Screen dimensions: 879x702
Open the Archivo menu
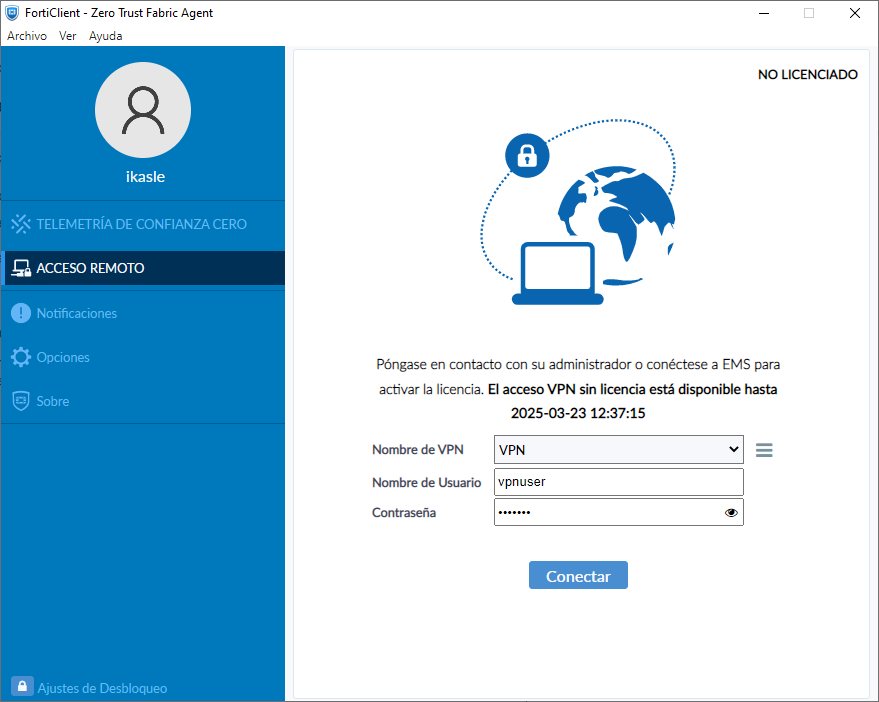[27, 36]
